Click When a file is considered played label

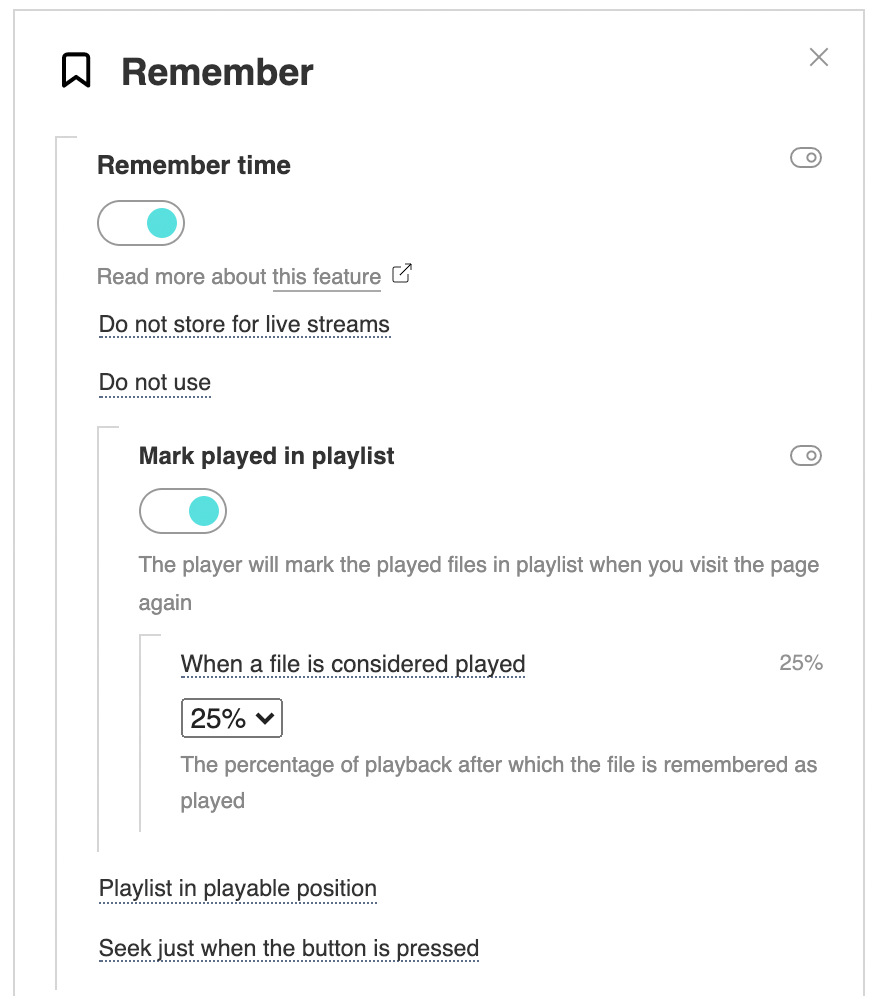353,664
